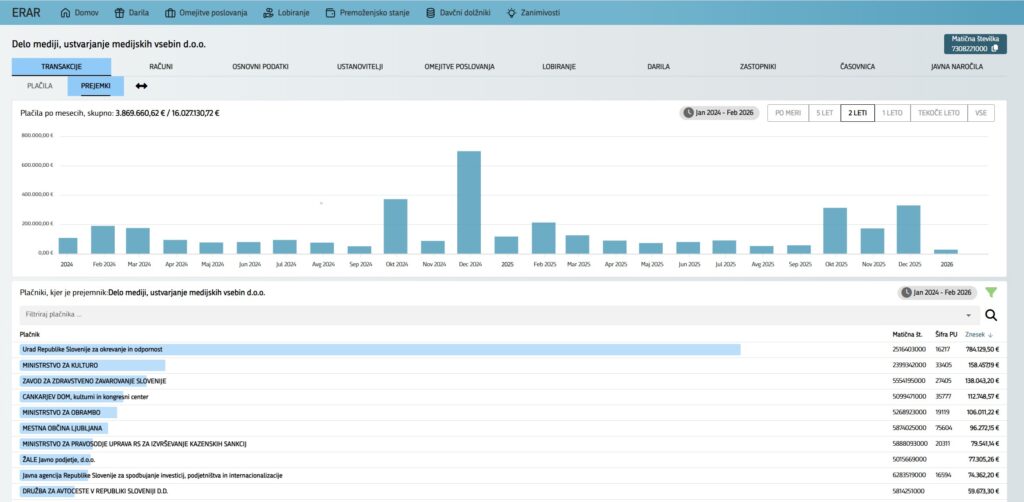Open the payer filter dropdown arrow

pyautogui.click(x=968, y=315)
